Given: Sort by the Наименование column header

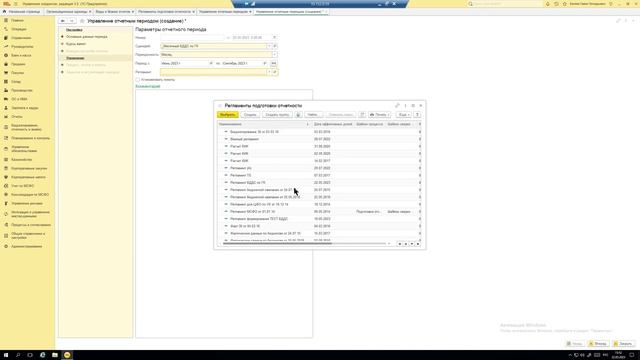Looking at the screenshot, I should click(x=264, y=124).
